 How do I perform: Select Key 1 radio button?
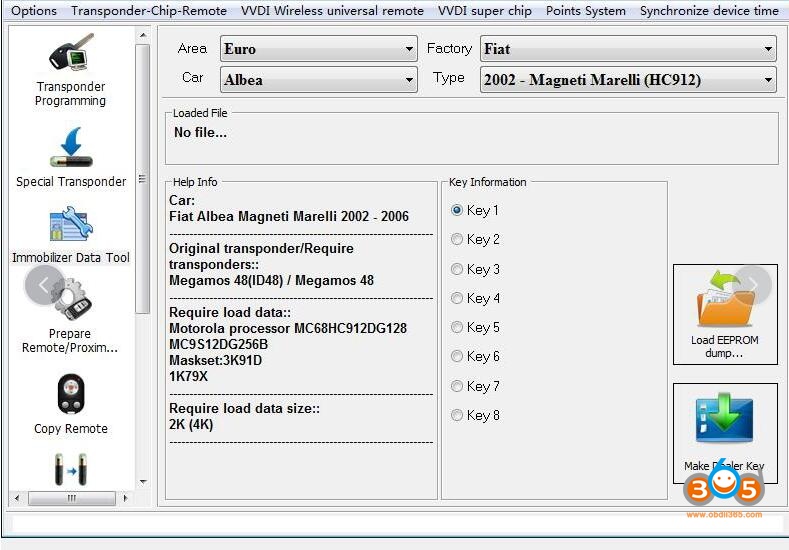pyautogui.click(x=456, y=210)
